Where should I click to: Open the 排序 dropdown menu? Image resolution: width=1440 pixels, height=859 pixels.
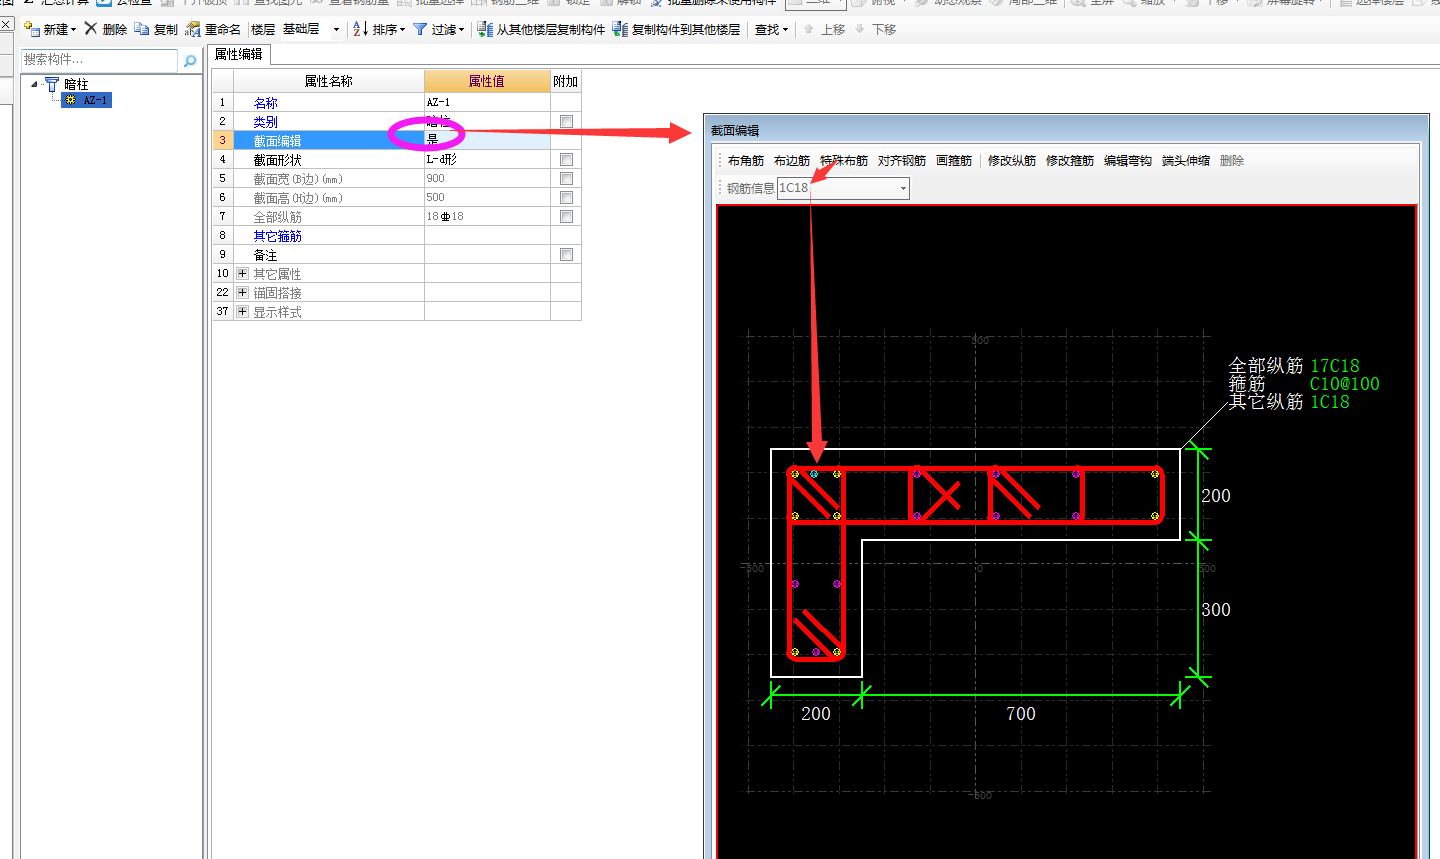pyautogui.click(x=402, y=30)
